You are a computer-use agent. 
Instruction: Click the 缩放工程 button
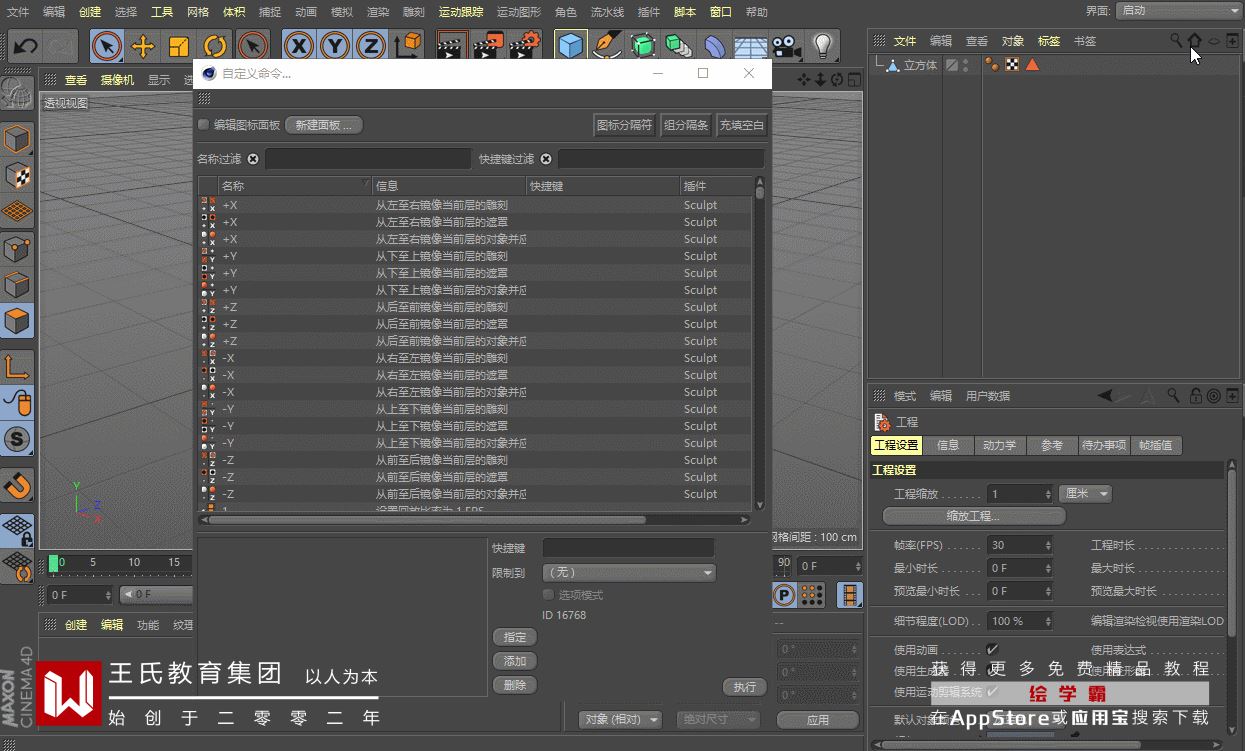pos(974,516)
